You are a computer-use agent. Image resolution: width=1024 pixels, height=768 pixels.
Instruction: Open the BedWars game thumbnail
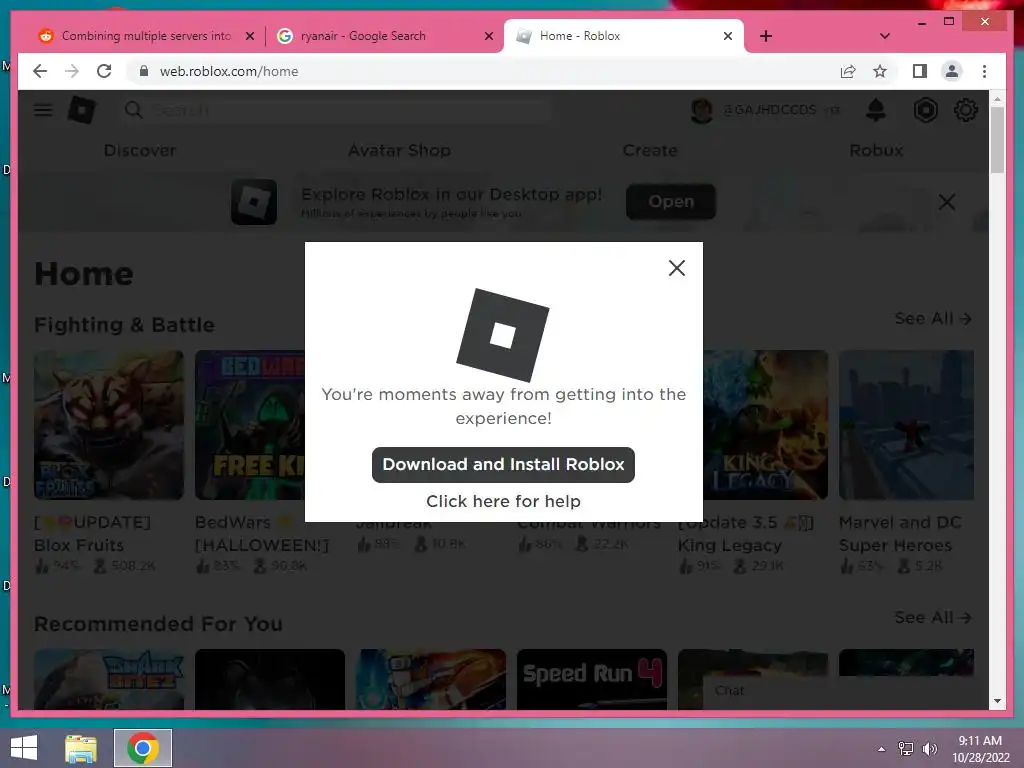(249, 425)
